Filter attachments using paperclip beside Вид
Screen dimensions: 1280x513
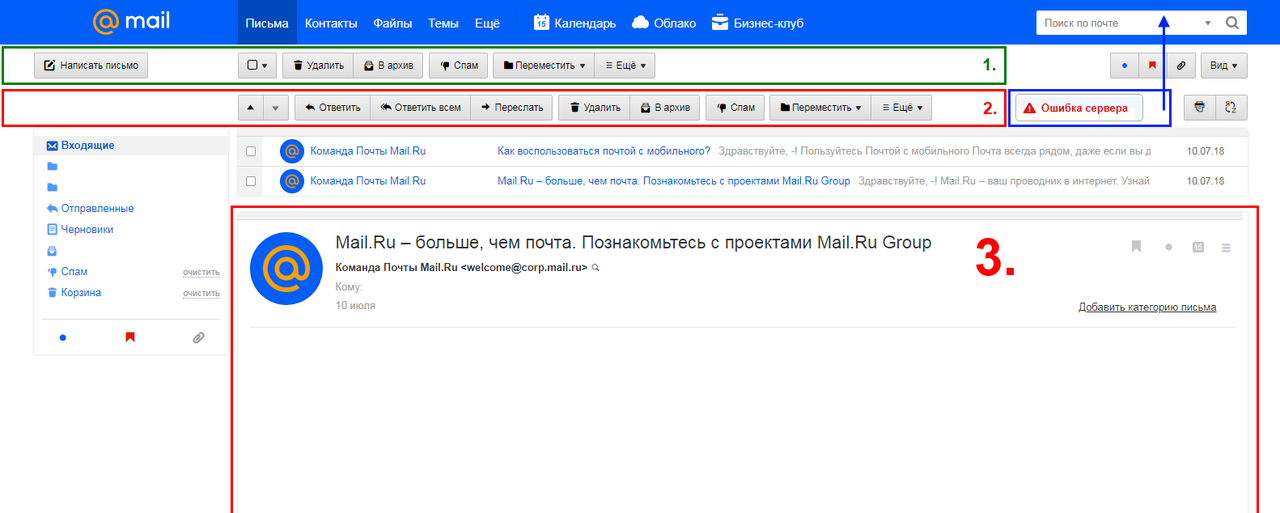(x=1180, y=66)
